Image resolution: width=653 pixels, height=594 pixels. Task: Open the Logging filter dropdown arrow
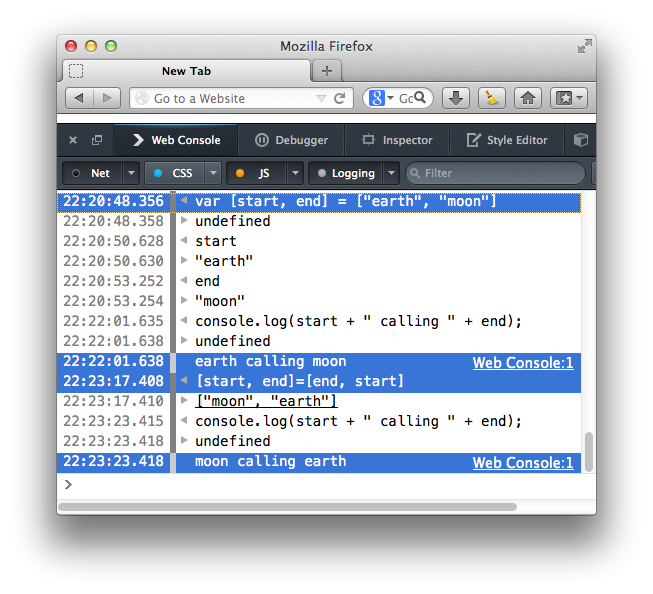pos(391,173)
